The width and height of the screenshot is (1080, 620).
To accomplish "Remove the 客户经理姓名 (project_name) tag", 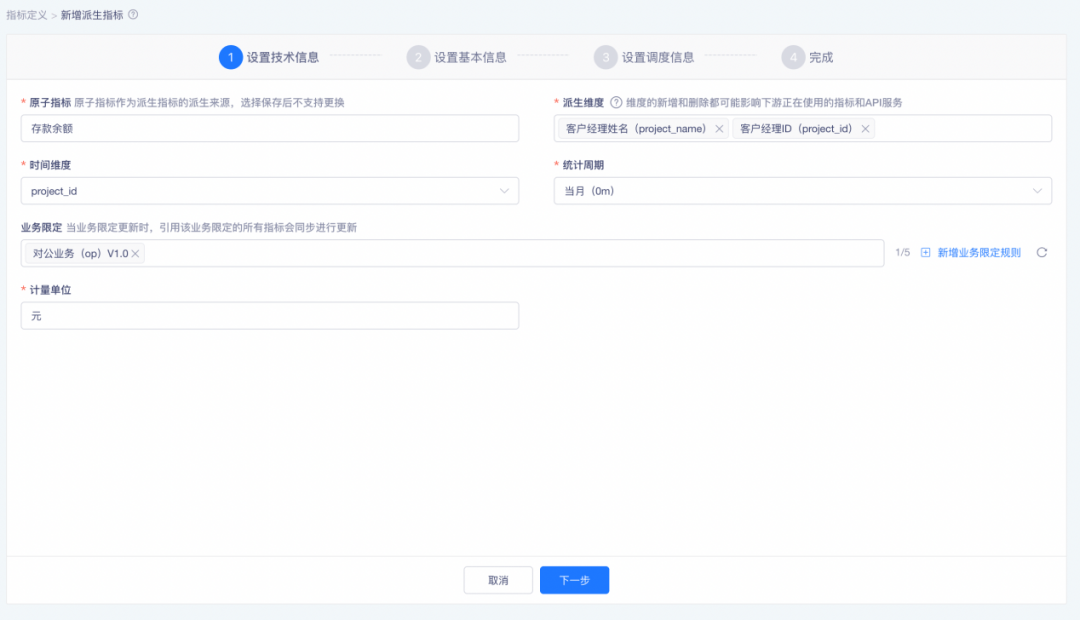I will pyautogui.click(x=719, y=129).
